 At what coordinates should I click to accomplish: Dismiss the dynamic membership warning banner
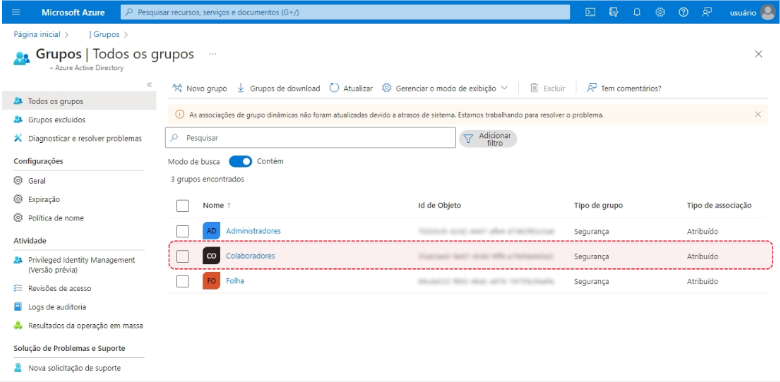[x=758, y=114]
